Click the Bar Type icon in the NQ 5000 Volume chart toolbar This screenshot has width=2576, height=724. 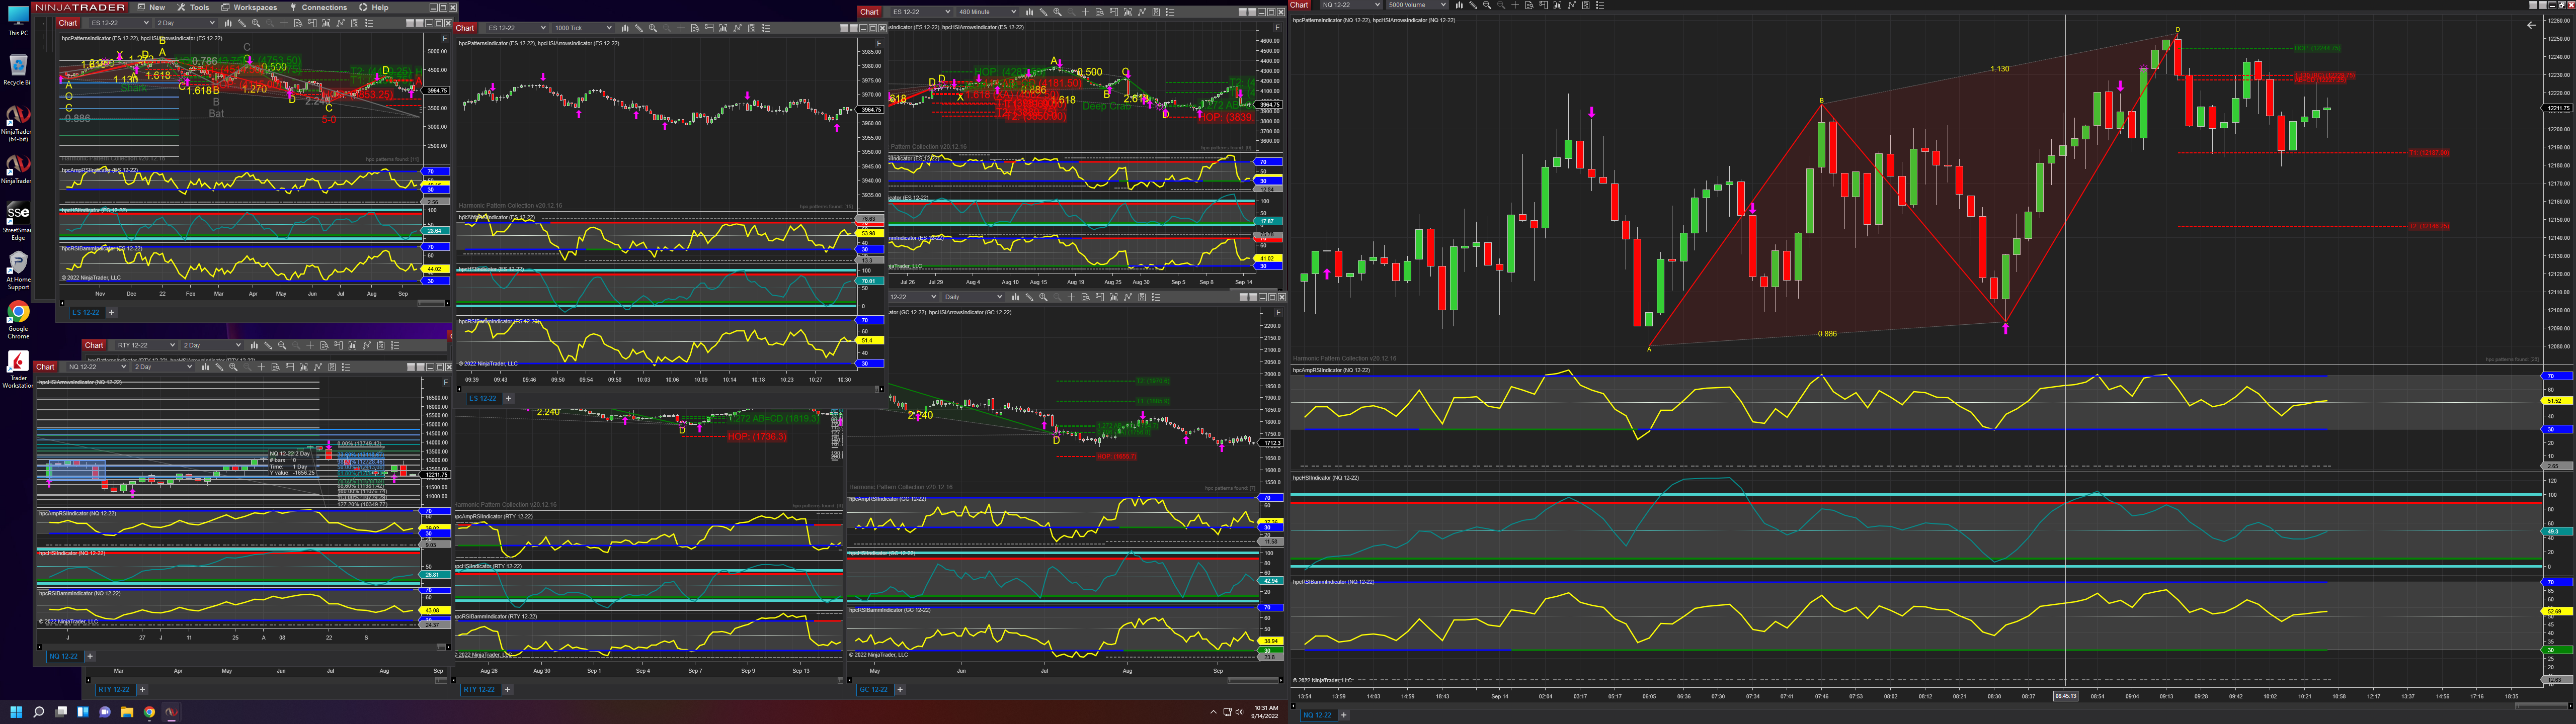pyautogui.click(x=1459, y=5)
